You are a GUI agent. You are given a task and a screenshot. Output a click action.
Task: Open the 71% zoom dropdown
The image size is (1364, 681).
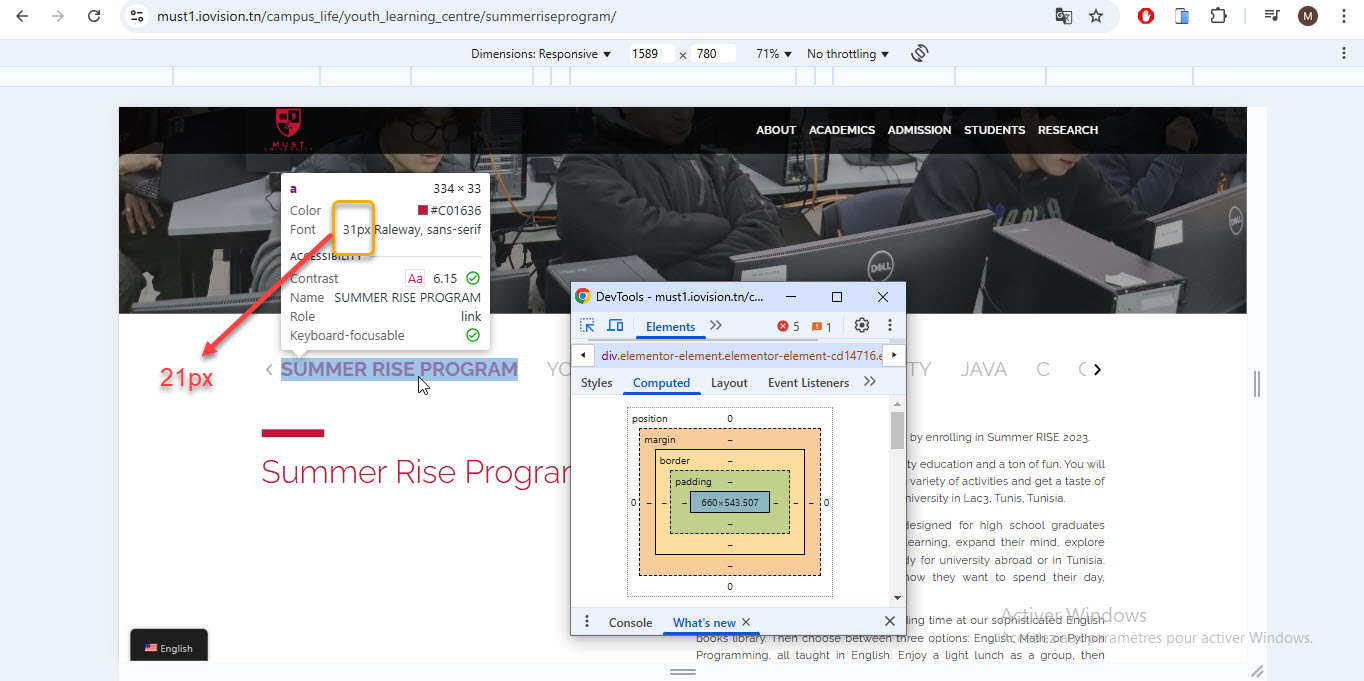tap(774, 54)
